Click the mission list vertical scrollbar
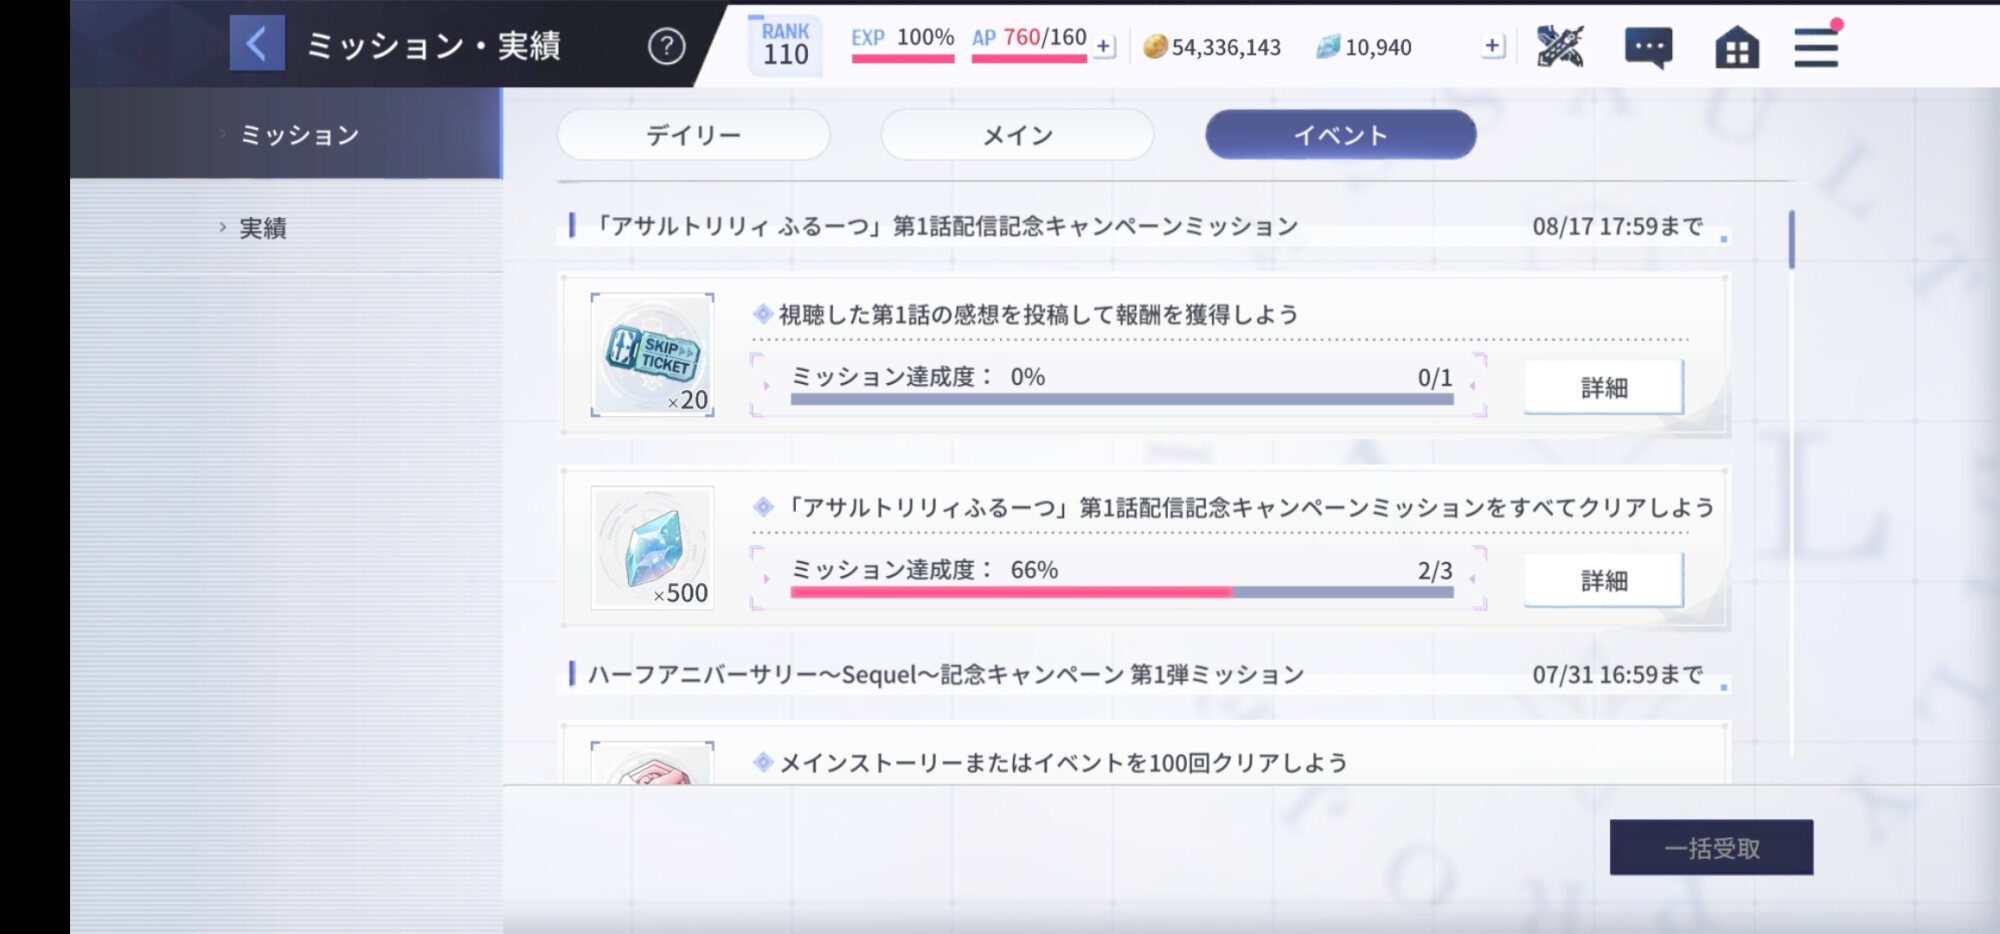 point(1791,240)
